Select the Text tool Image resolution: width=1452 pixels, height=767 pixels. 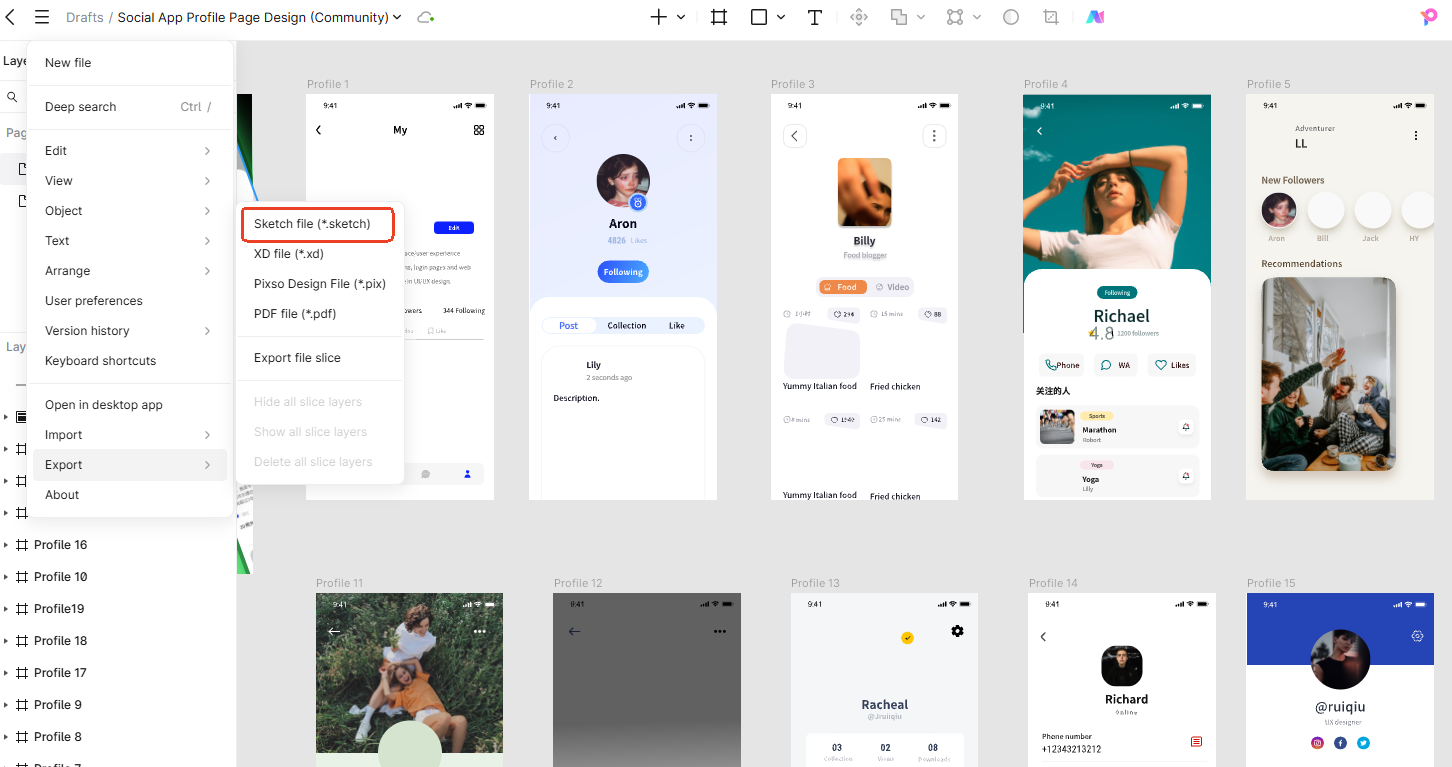coord(815,17)
